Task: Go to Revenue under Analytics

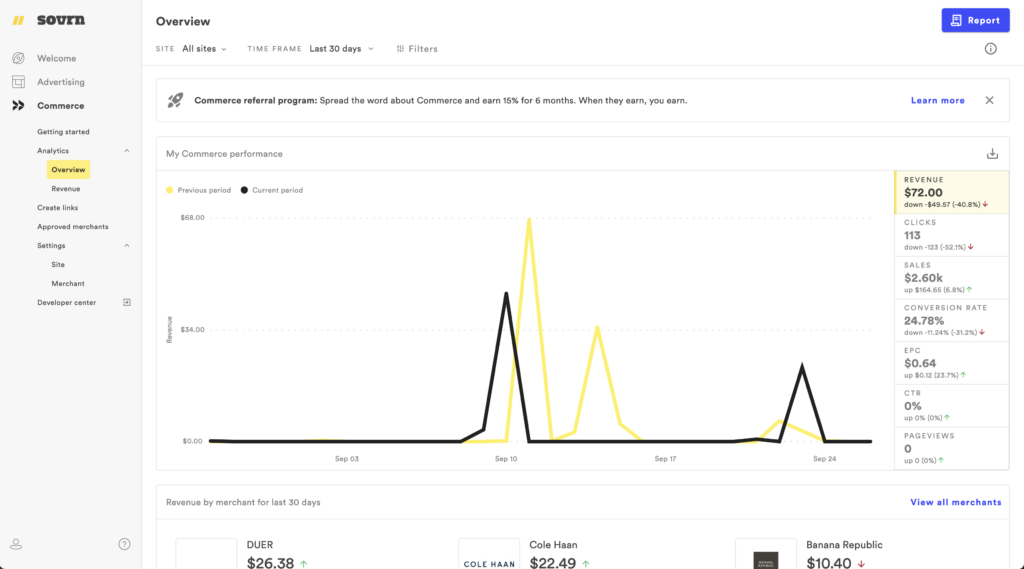Action: 66,188
